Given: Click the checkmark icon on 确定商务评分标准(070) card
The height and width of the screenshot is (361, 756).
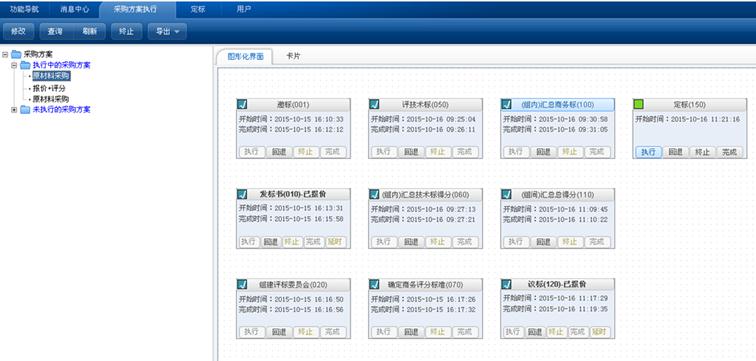Looking at the screenshot, I should click(x=375, y=284).
